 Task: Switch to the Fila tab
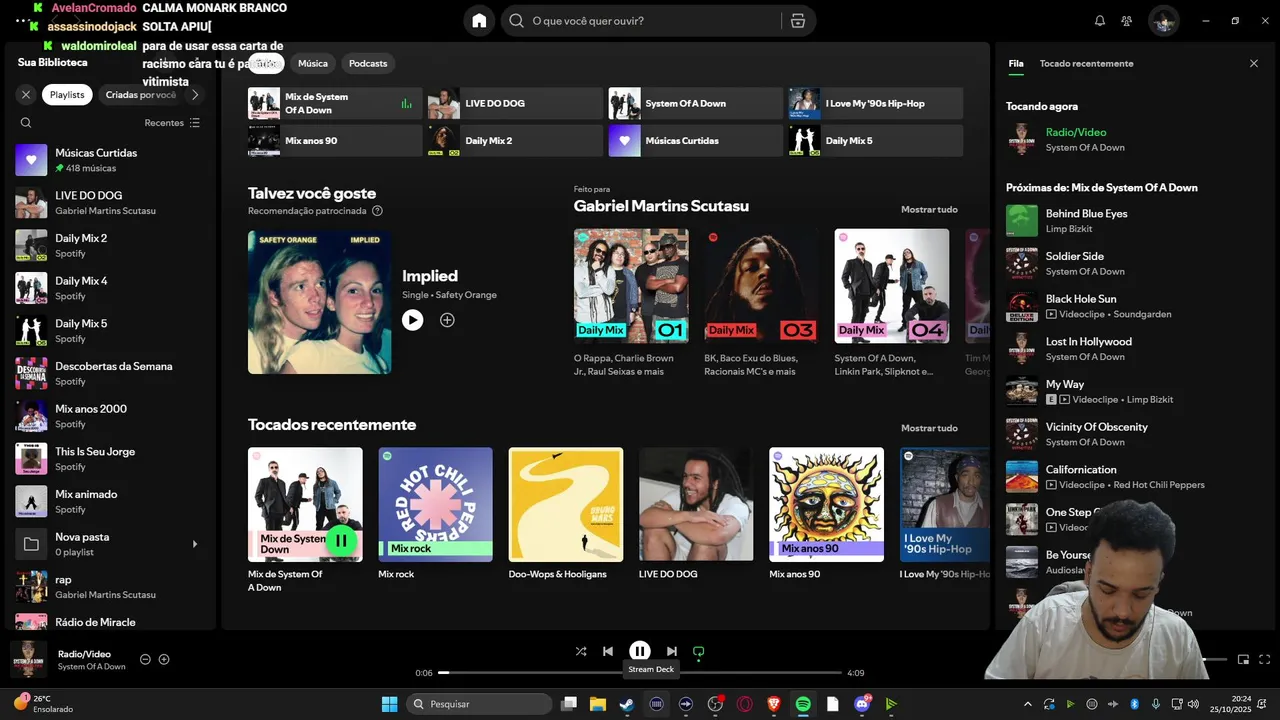pos(1016,63)
